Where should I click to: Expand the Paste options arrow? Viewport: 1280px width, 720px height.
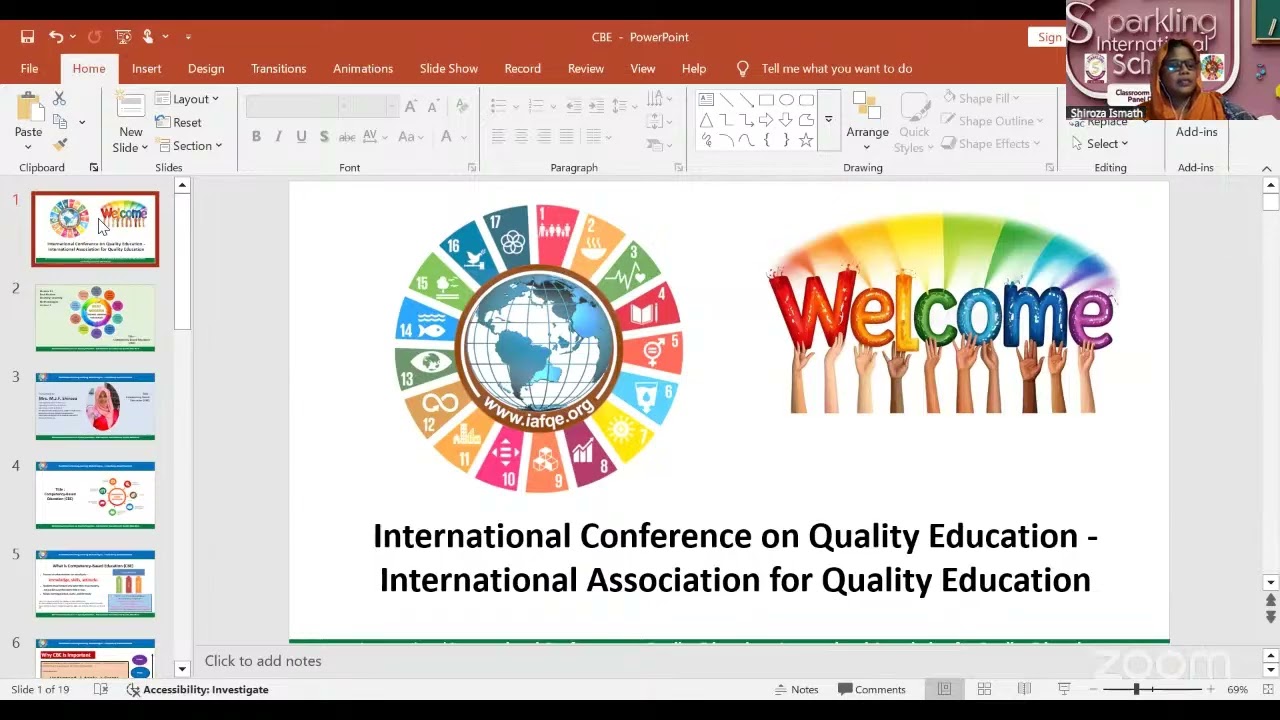click(x=28, y=147)
